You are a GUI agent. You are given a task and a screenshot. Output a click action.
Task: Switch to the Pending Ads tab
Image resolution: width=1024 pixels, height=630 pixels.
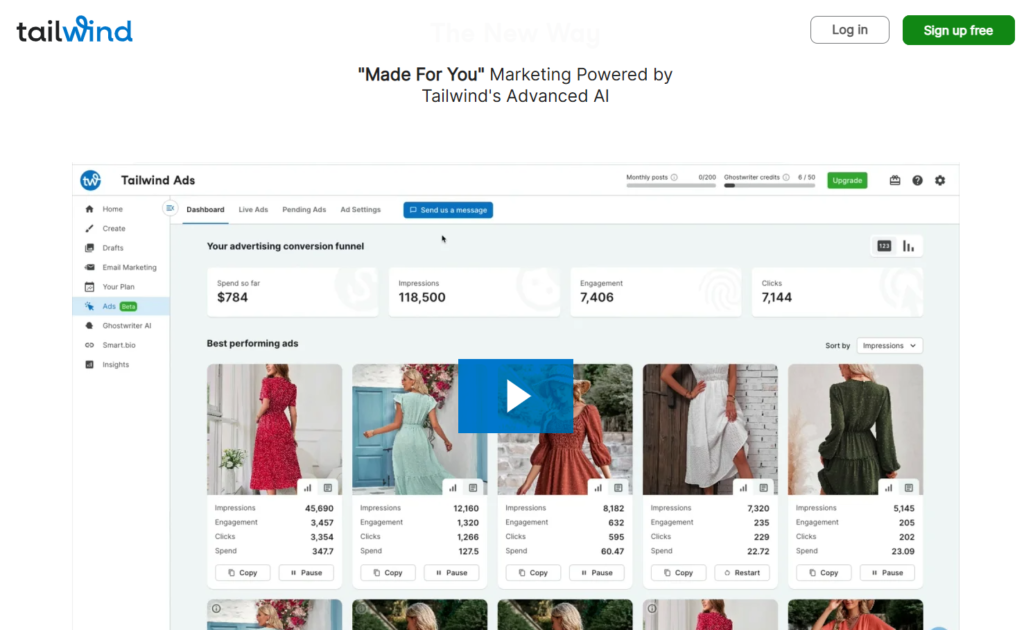304,210
